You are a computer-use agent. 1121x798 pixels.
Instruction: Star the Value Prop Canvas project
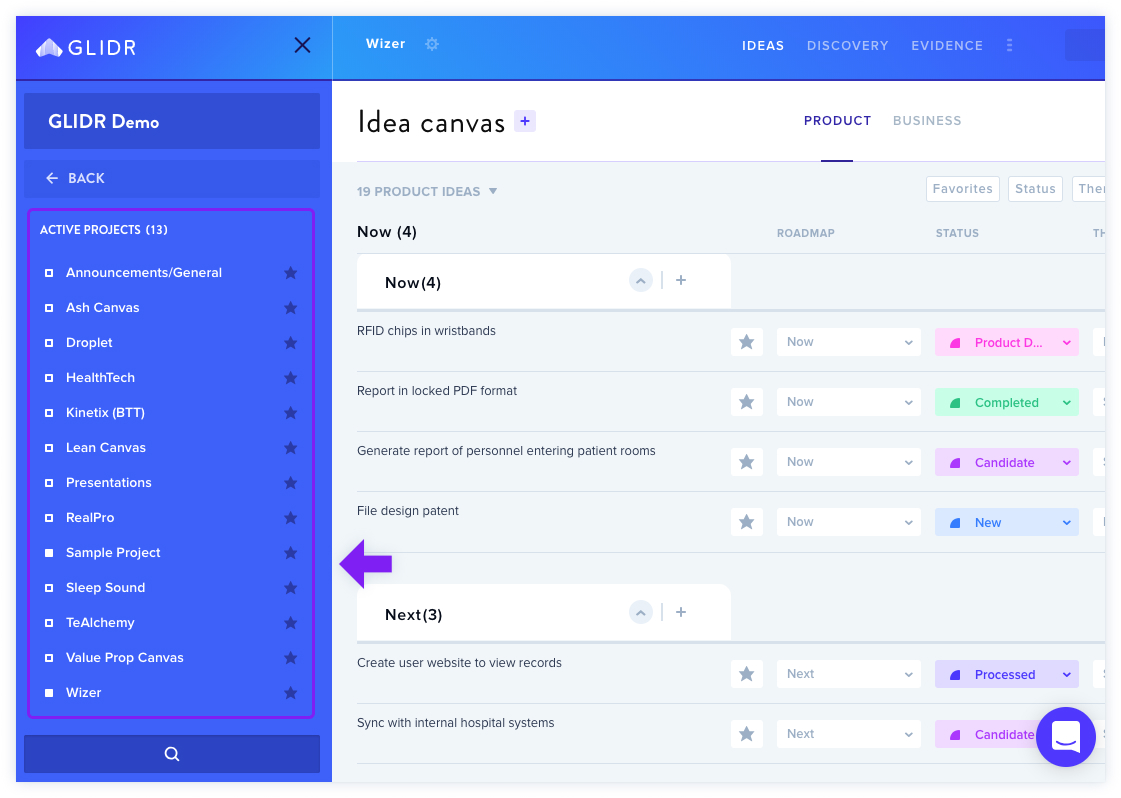tap(290, 658)
